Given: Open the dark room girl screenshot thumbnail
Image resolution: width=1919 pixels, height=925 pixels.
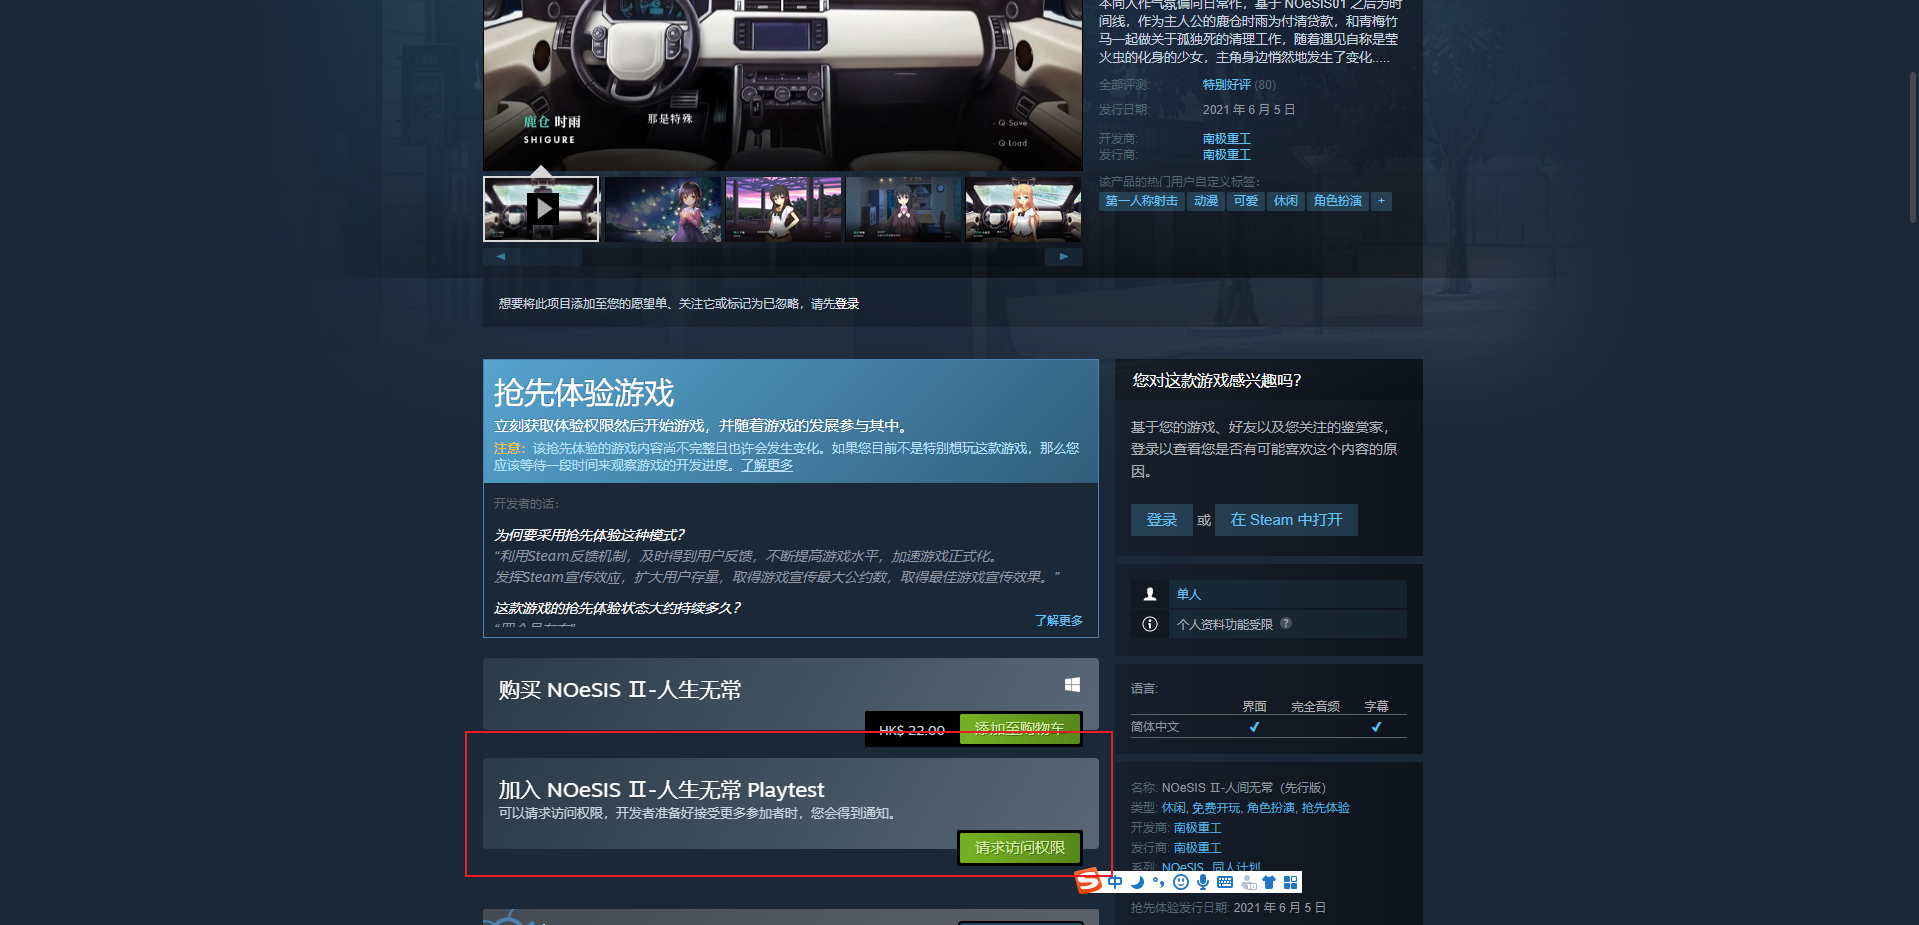Looking at the screenshot, I should (x=903, y=209).
